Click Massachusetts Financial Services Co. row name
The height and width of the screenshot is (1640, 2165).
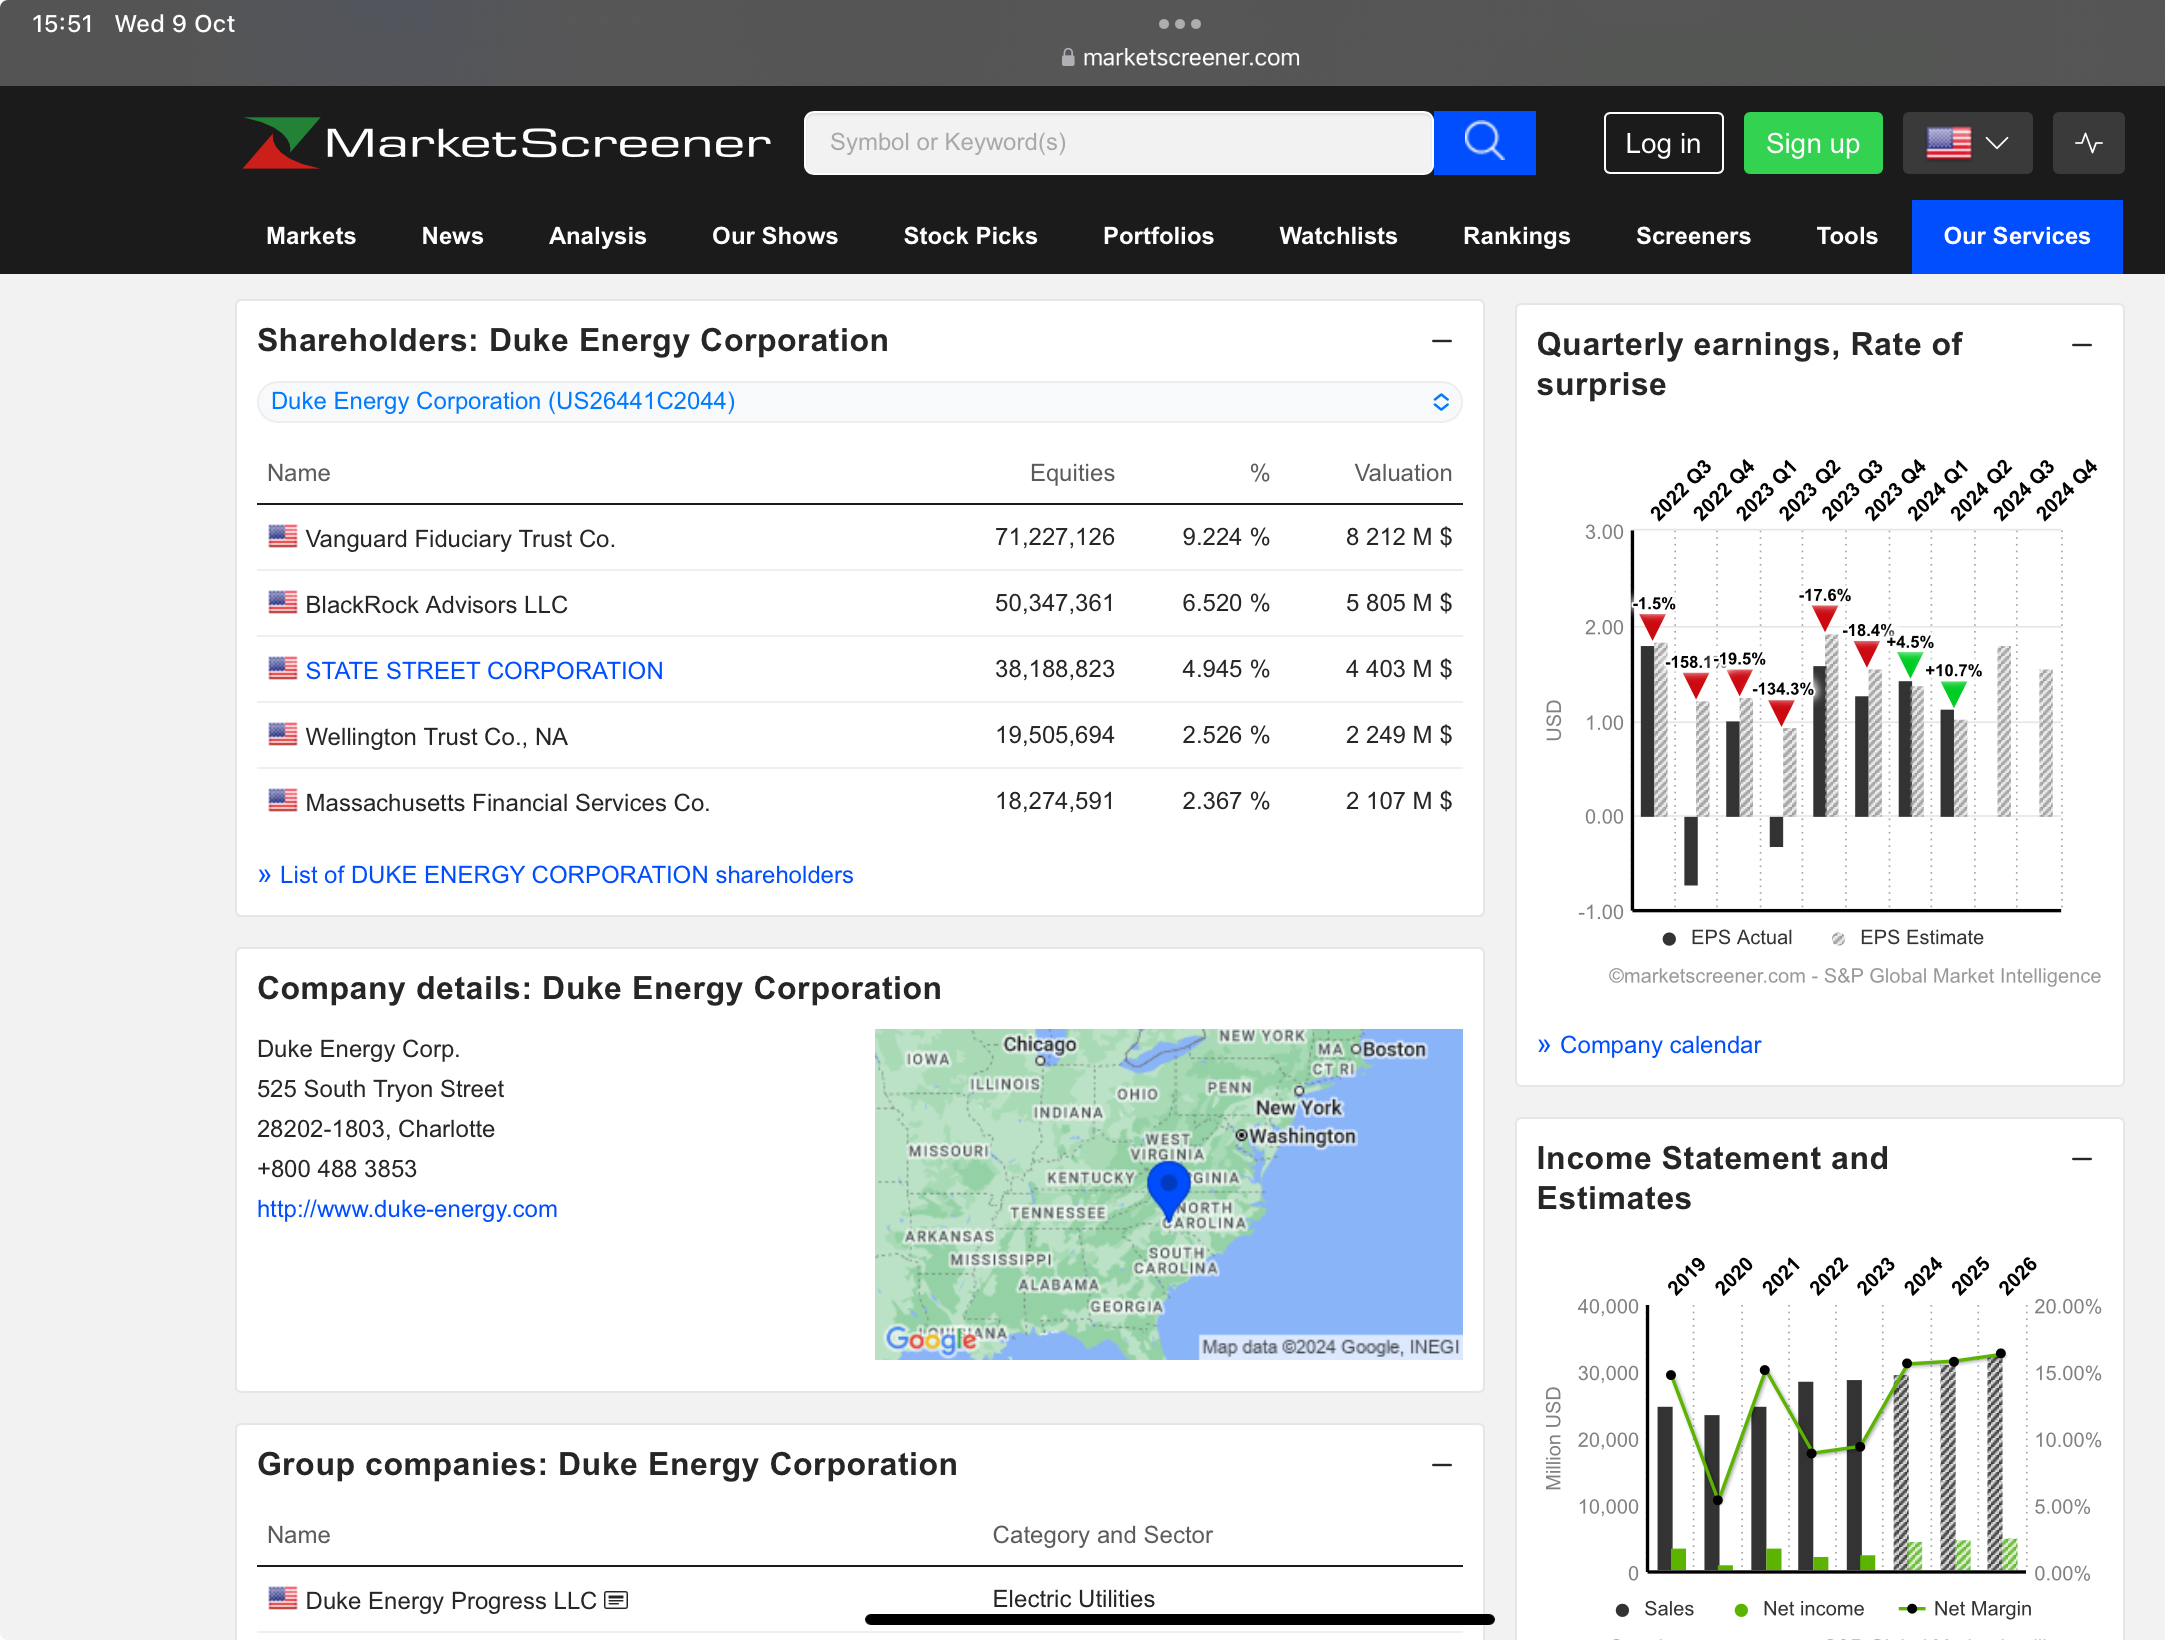point(507,802)
